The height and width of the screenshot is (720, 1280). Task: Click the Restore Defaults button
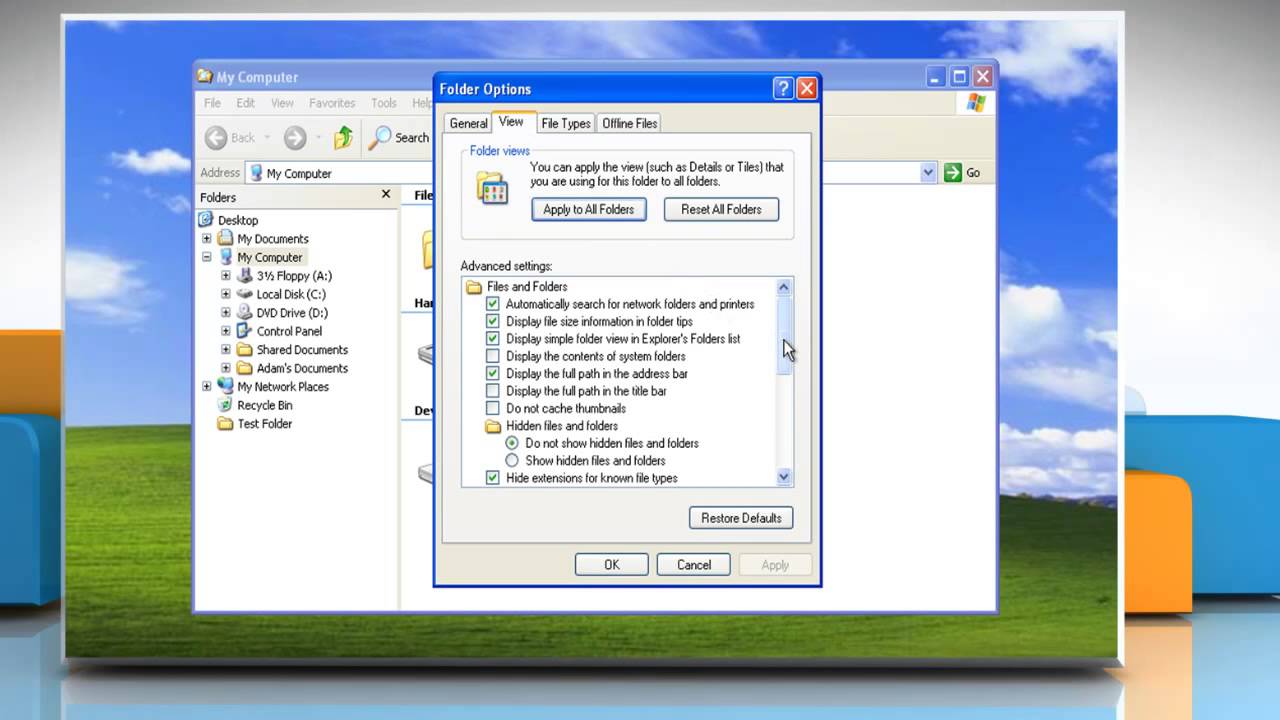coord(741,518)
